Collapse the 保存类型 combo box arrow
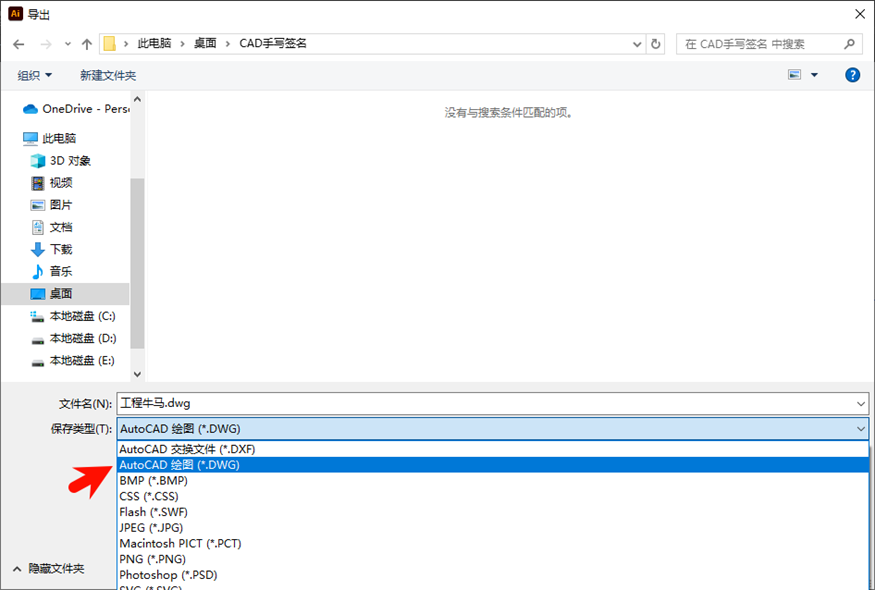This screenshot has height=590, width=875. click(x=860, y=429)
